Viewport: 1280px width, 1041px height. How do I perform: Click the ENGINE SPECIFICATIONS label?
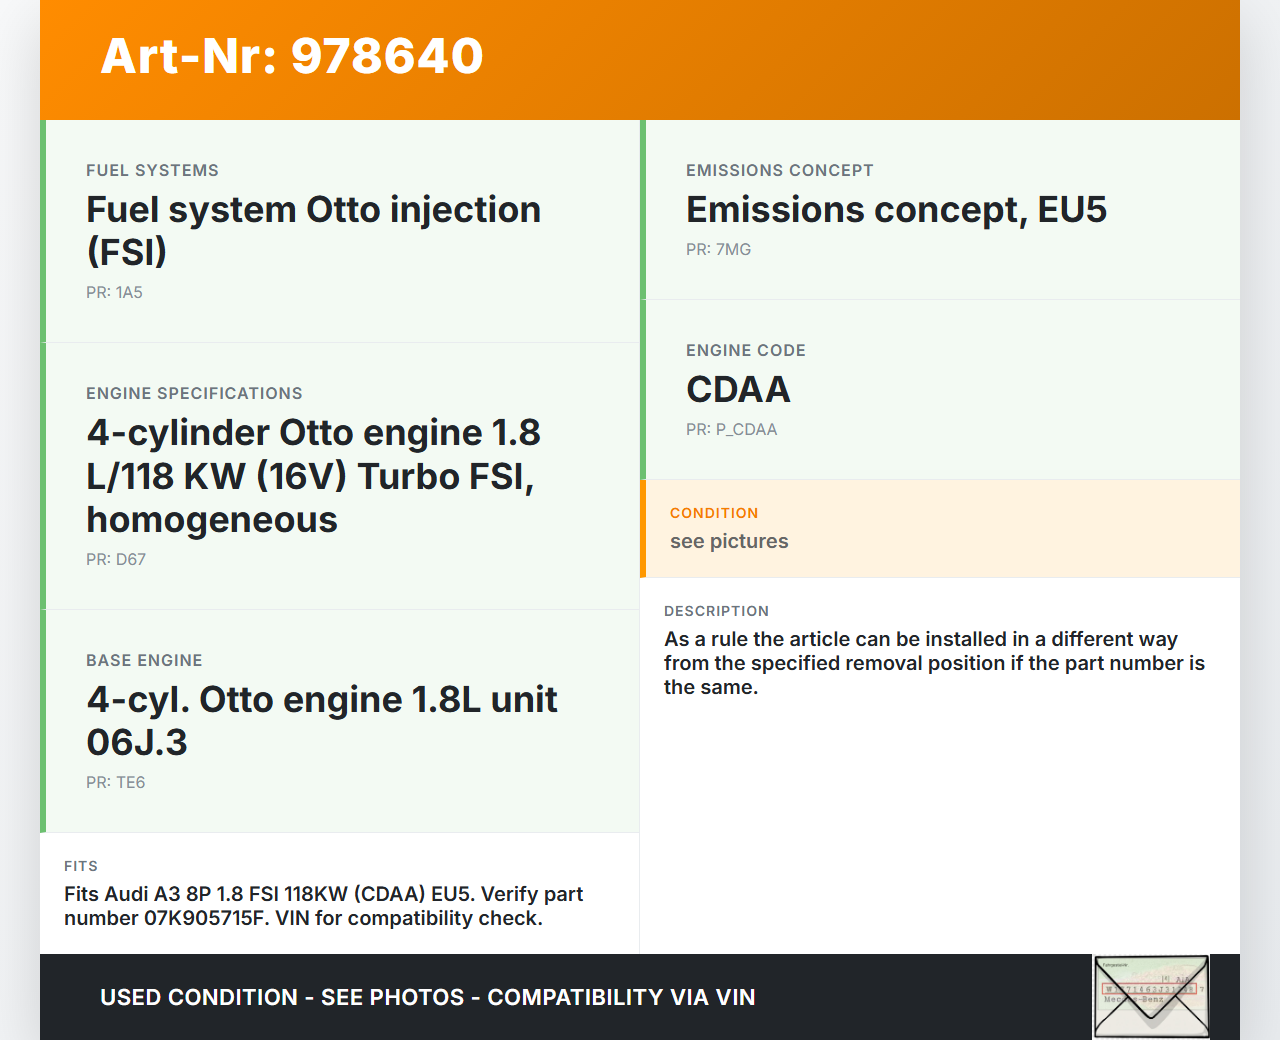pyautogui.click(x=194, y=393)
